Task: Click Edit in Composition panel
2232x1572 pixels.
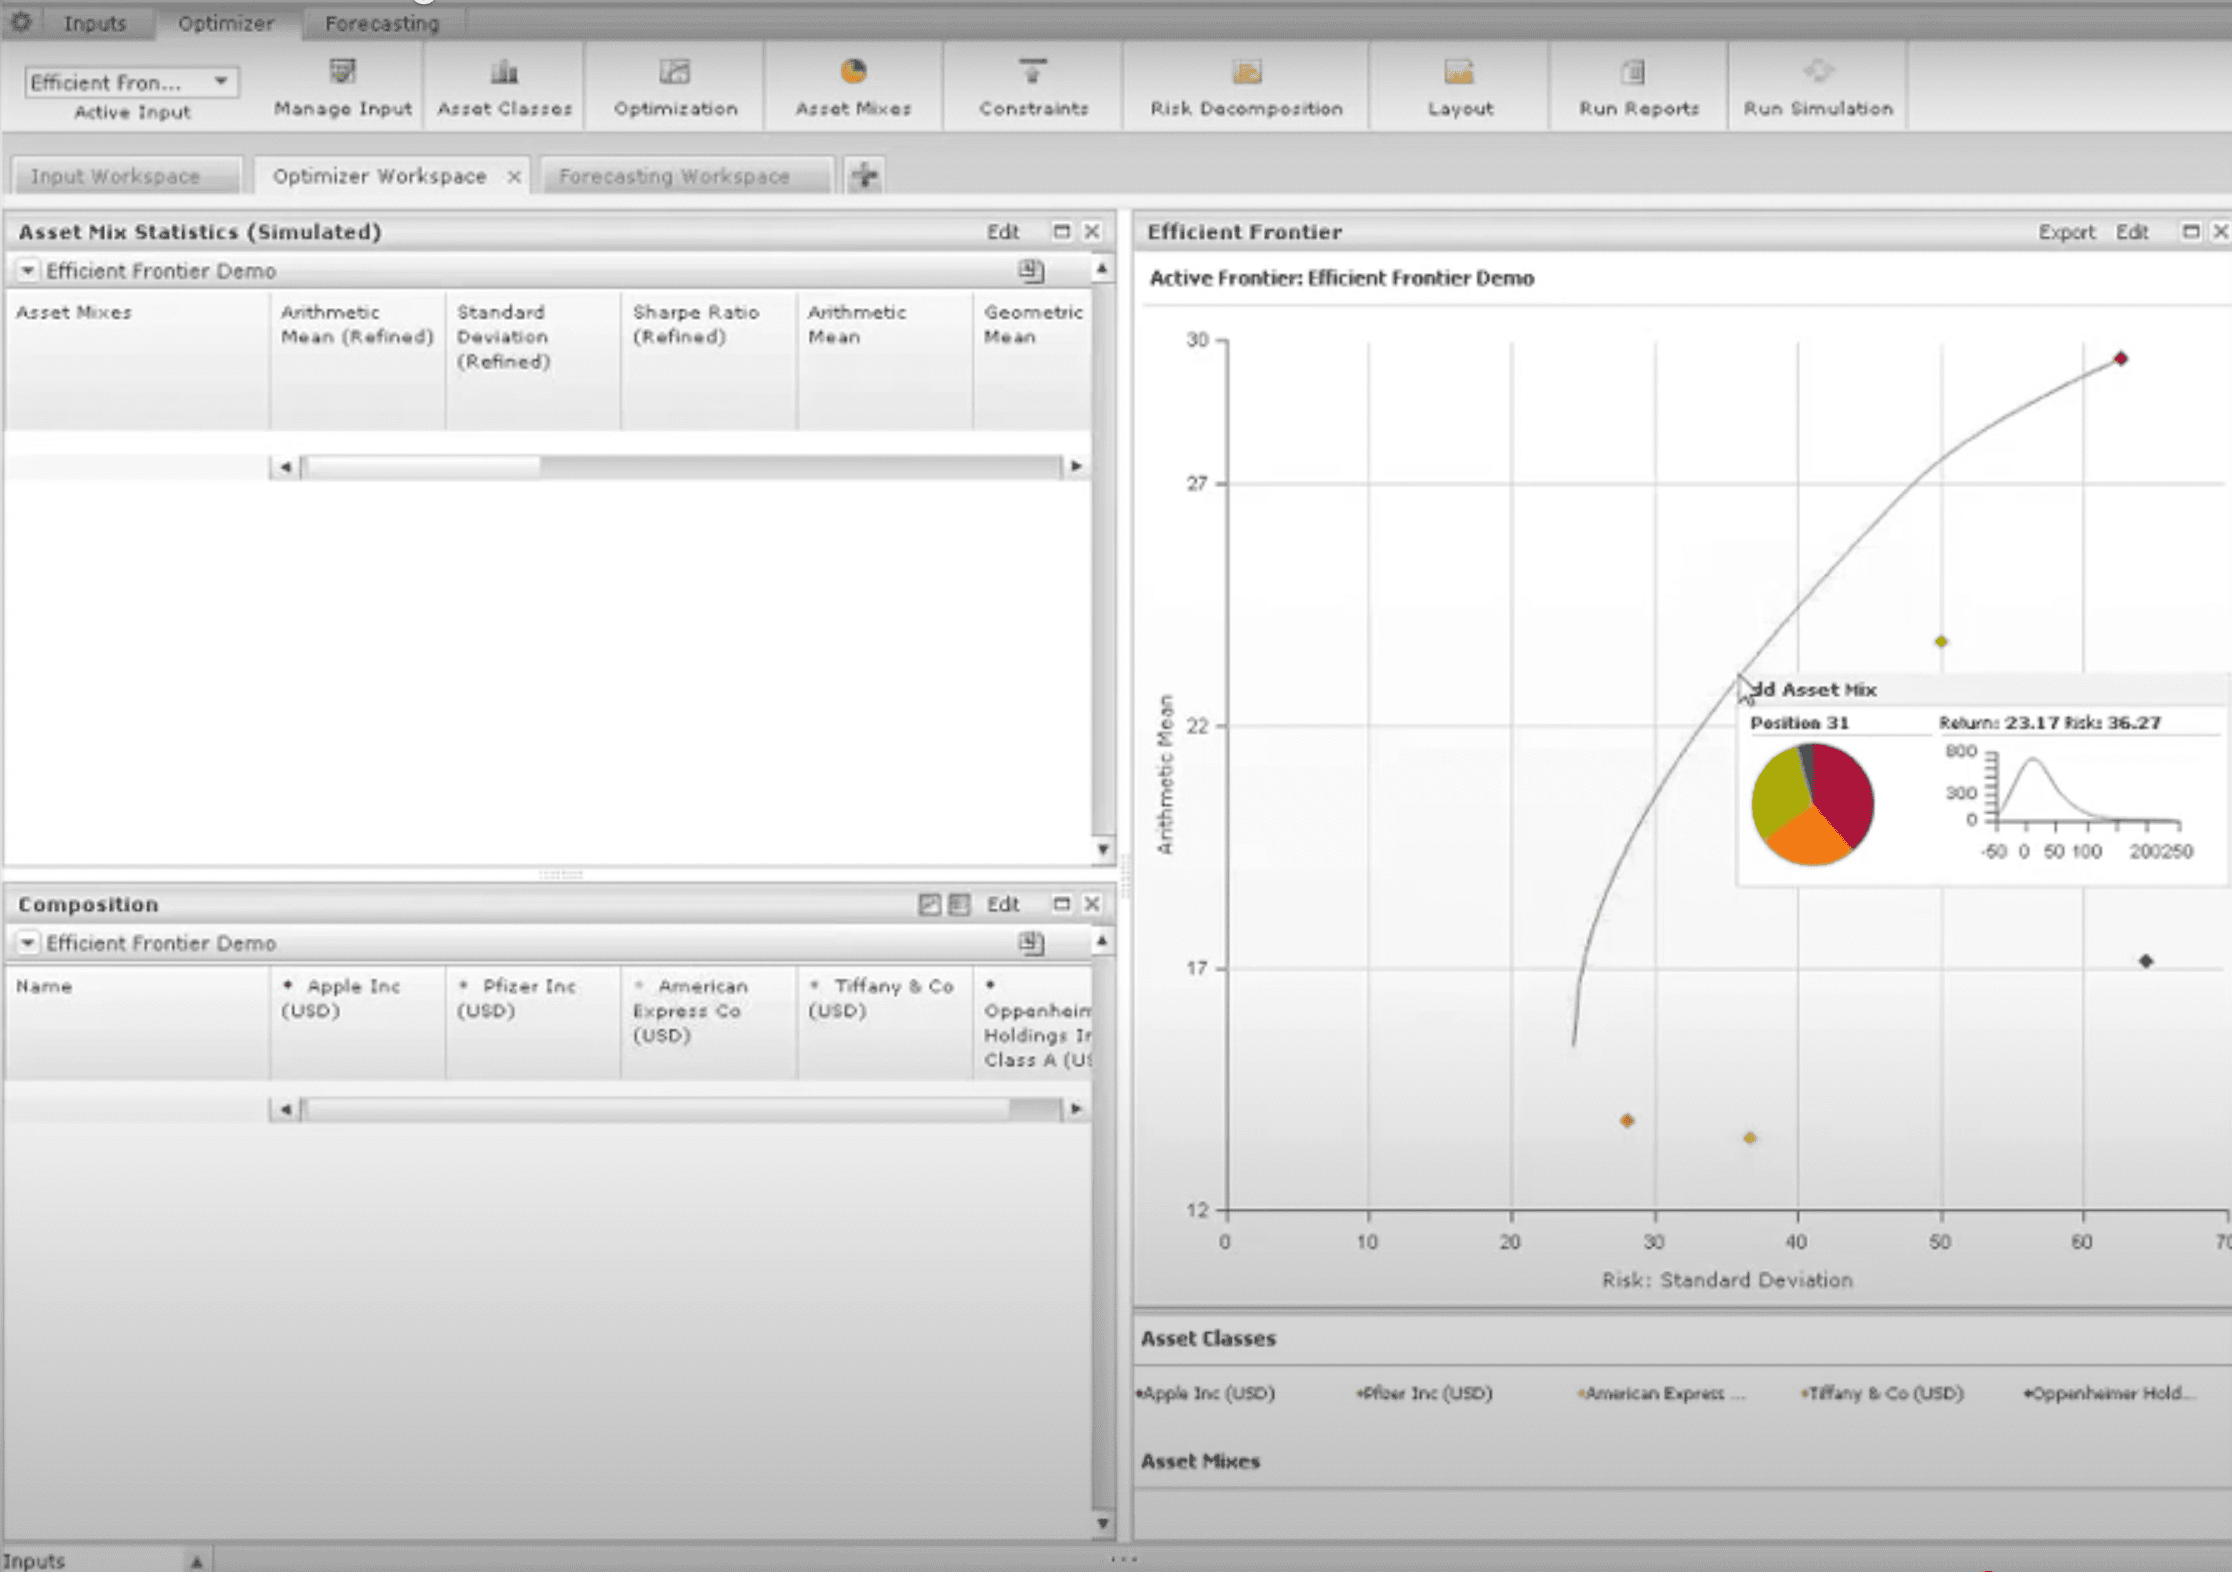Action: [1003, 904]
